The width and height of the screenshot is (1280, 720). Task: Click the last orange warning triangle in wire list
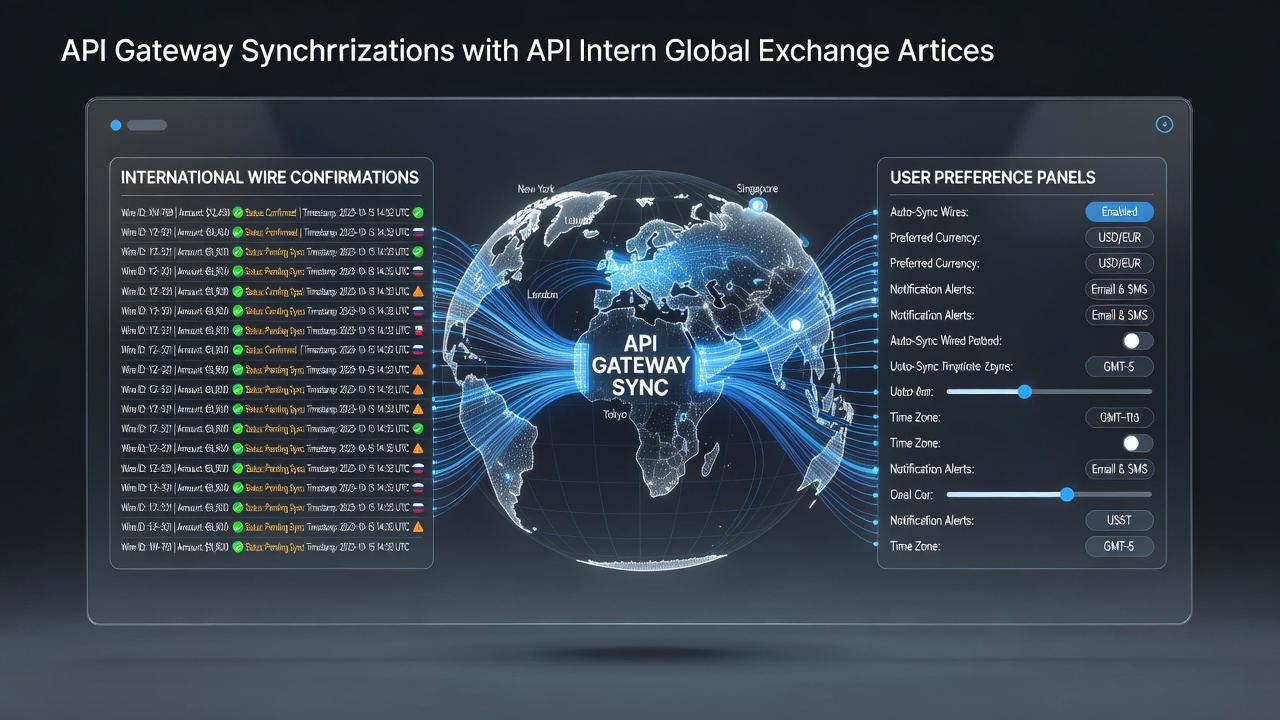(x=418, y=527)
